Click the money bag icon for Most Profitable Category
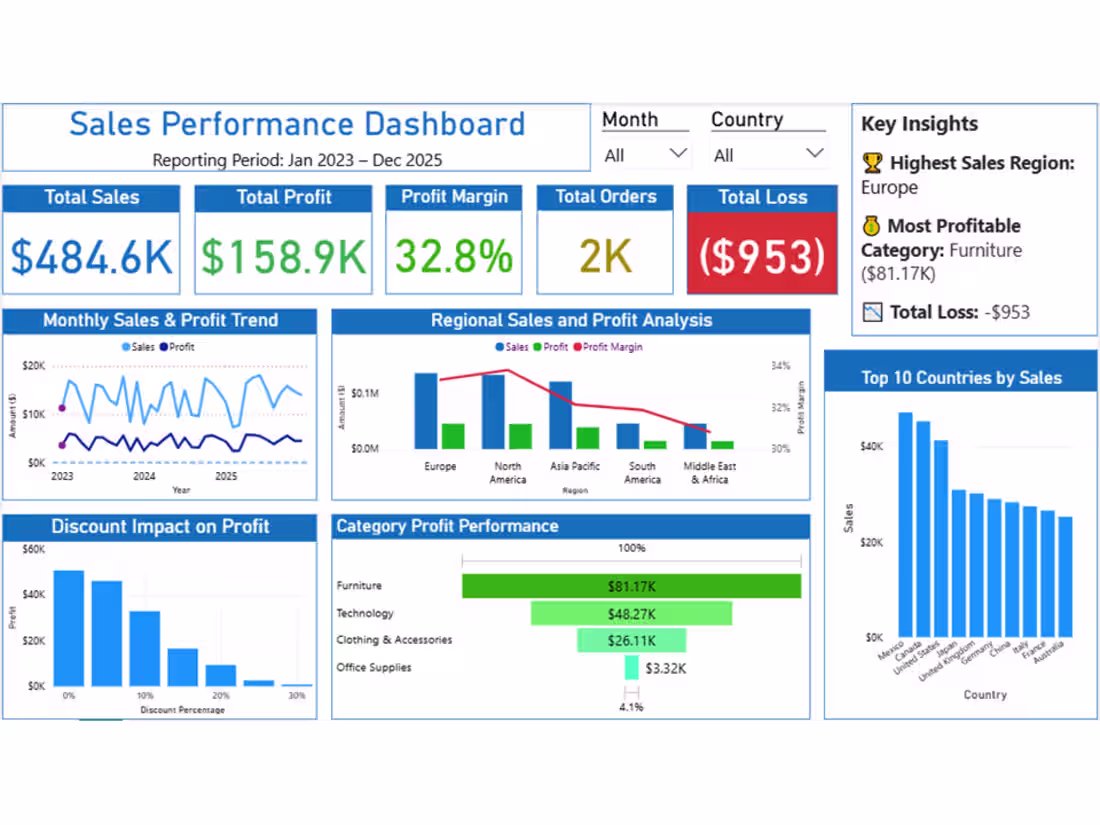Screen dimensions: 1100x825 click(871, 226)
